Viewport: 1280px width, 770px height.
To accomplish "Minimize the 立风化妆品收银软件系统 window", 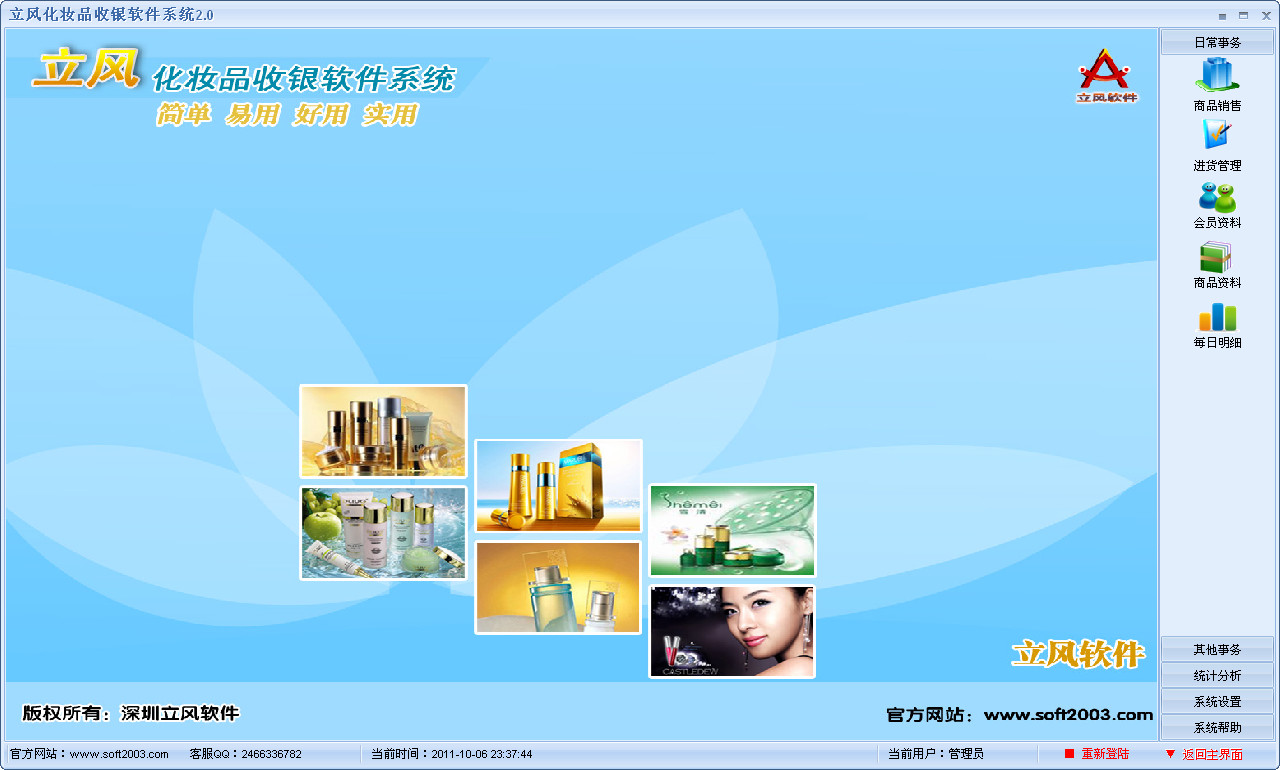I will [x=1222, y=16].
